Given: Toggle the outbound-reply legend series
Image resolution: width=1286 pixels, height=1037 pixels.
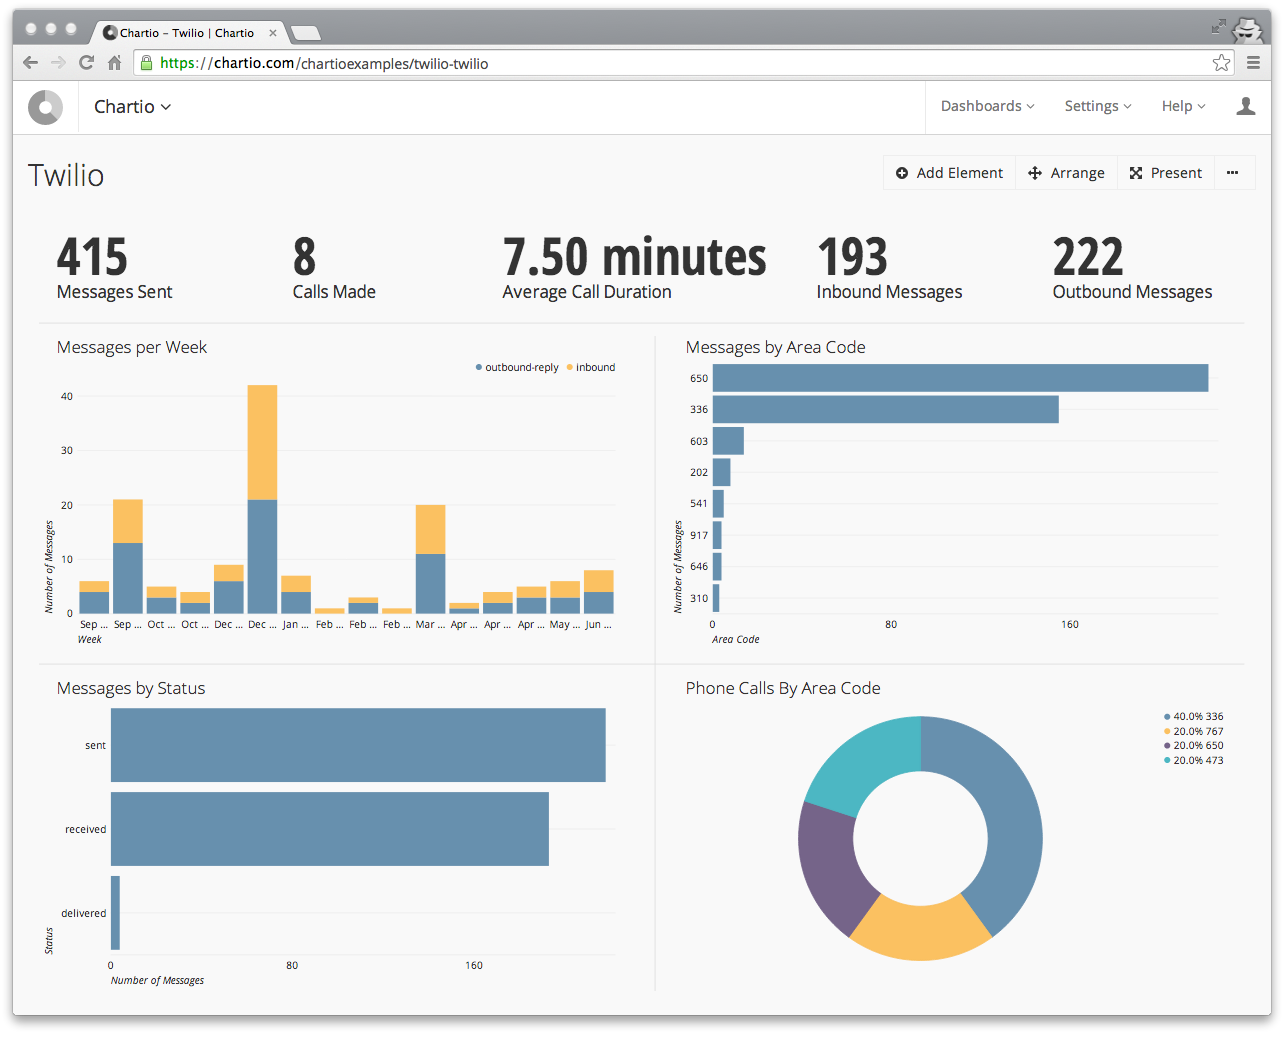Looking at the screenshot, I should tap(517, 368).
